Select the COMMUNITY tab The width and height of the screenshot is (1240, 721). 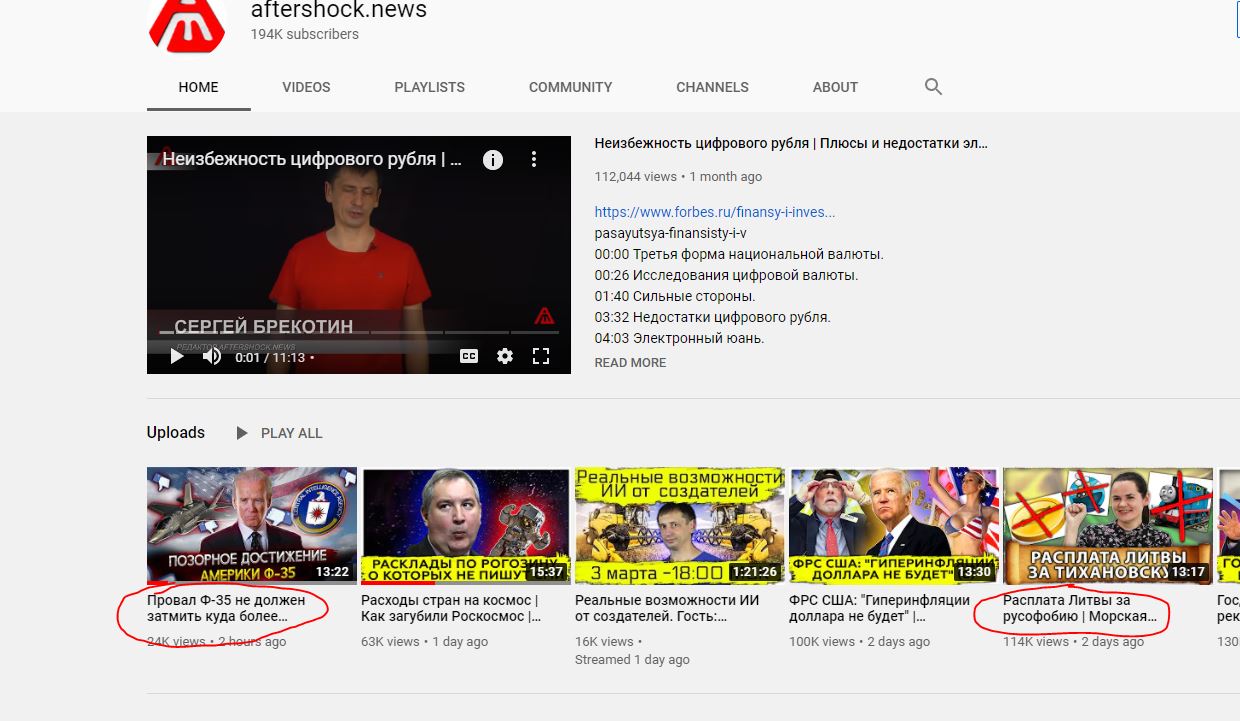[x=571, y=87]
